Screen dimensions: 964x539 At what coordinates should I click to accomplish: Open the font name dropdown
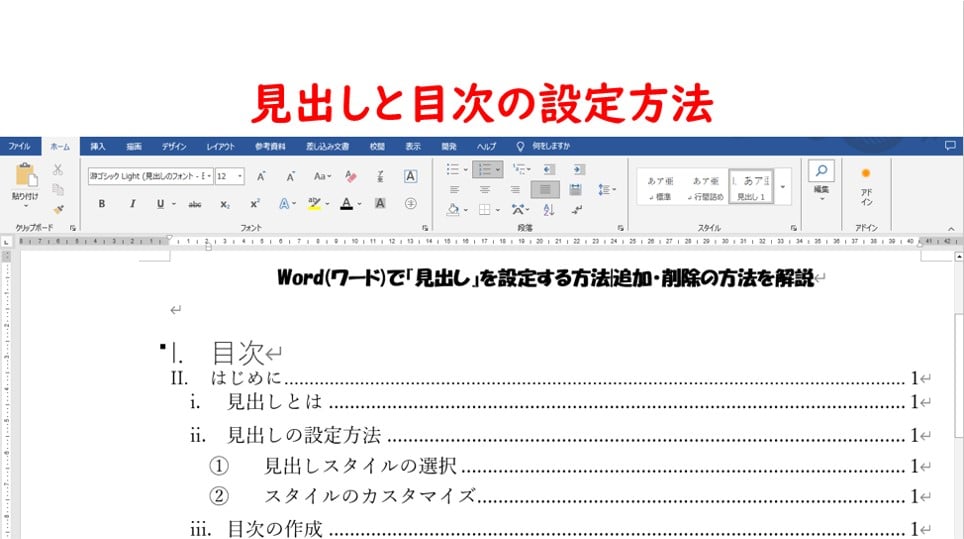pyautogui.click(x=209, y=176)
